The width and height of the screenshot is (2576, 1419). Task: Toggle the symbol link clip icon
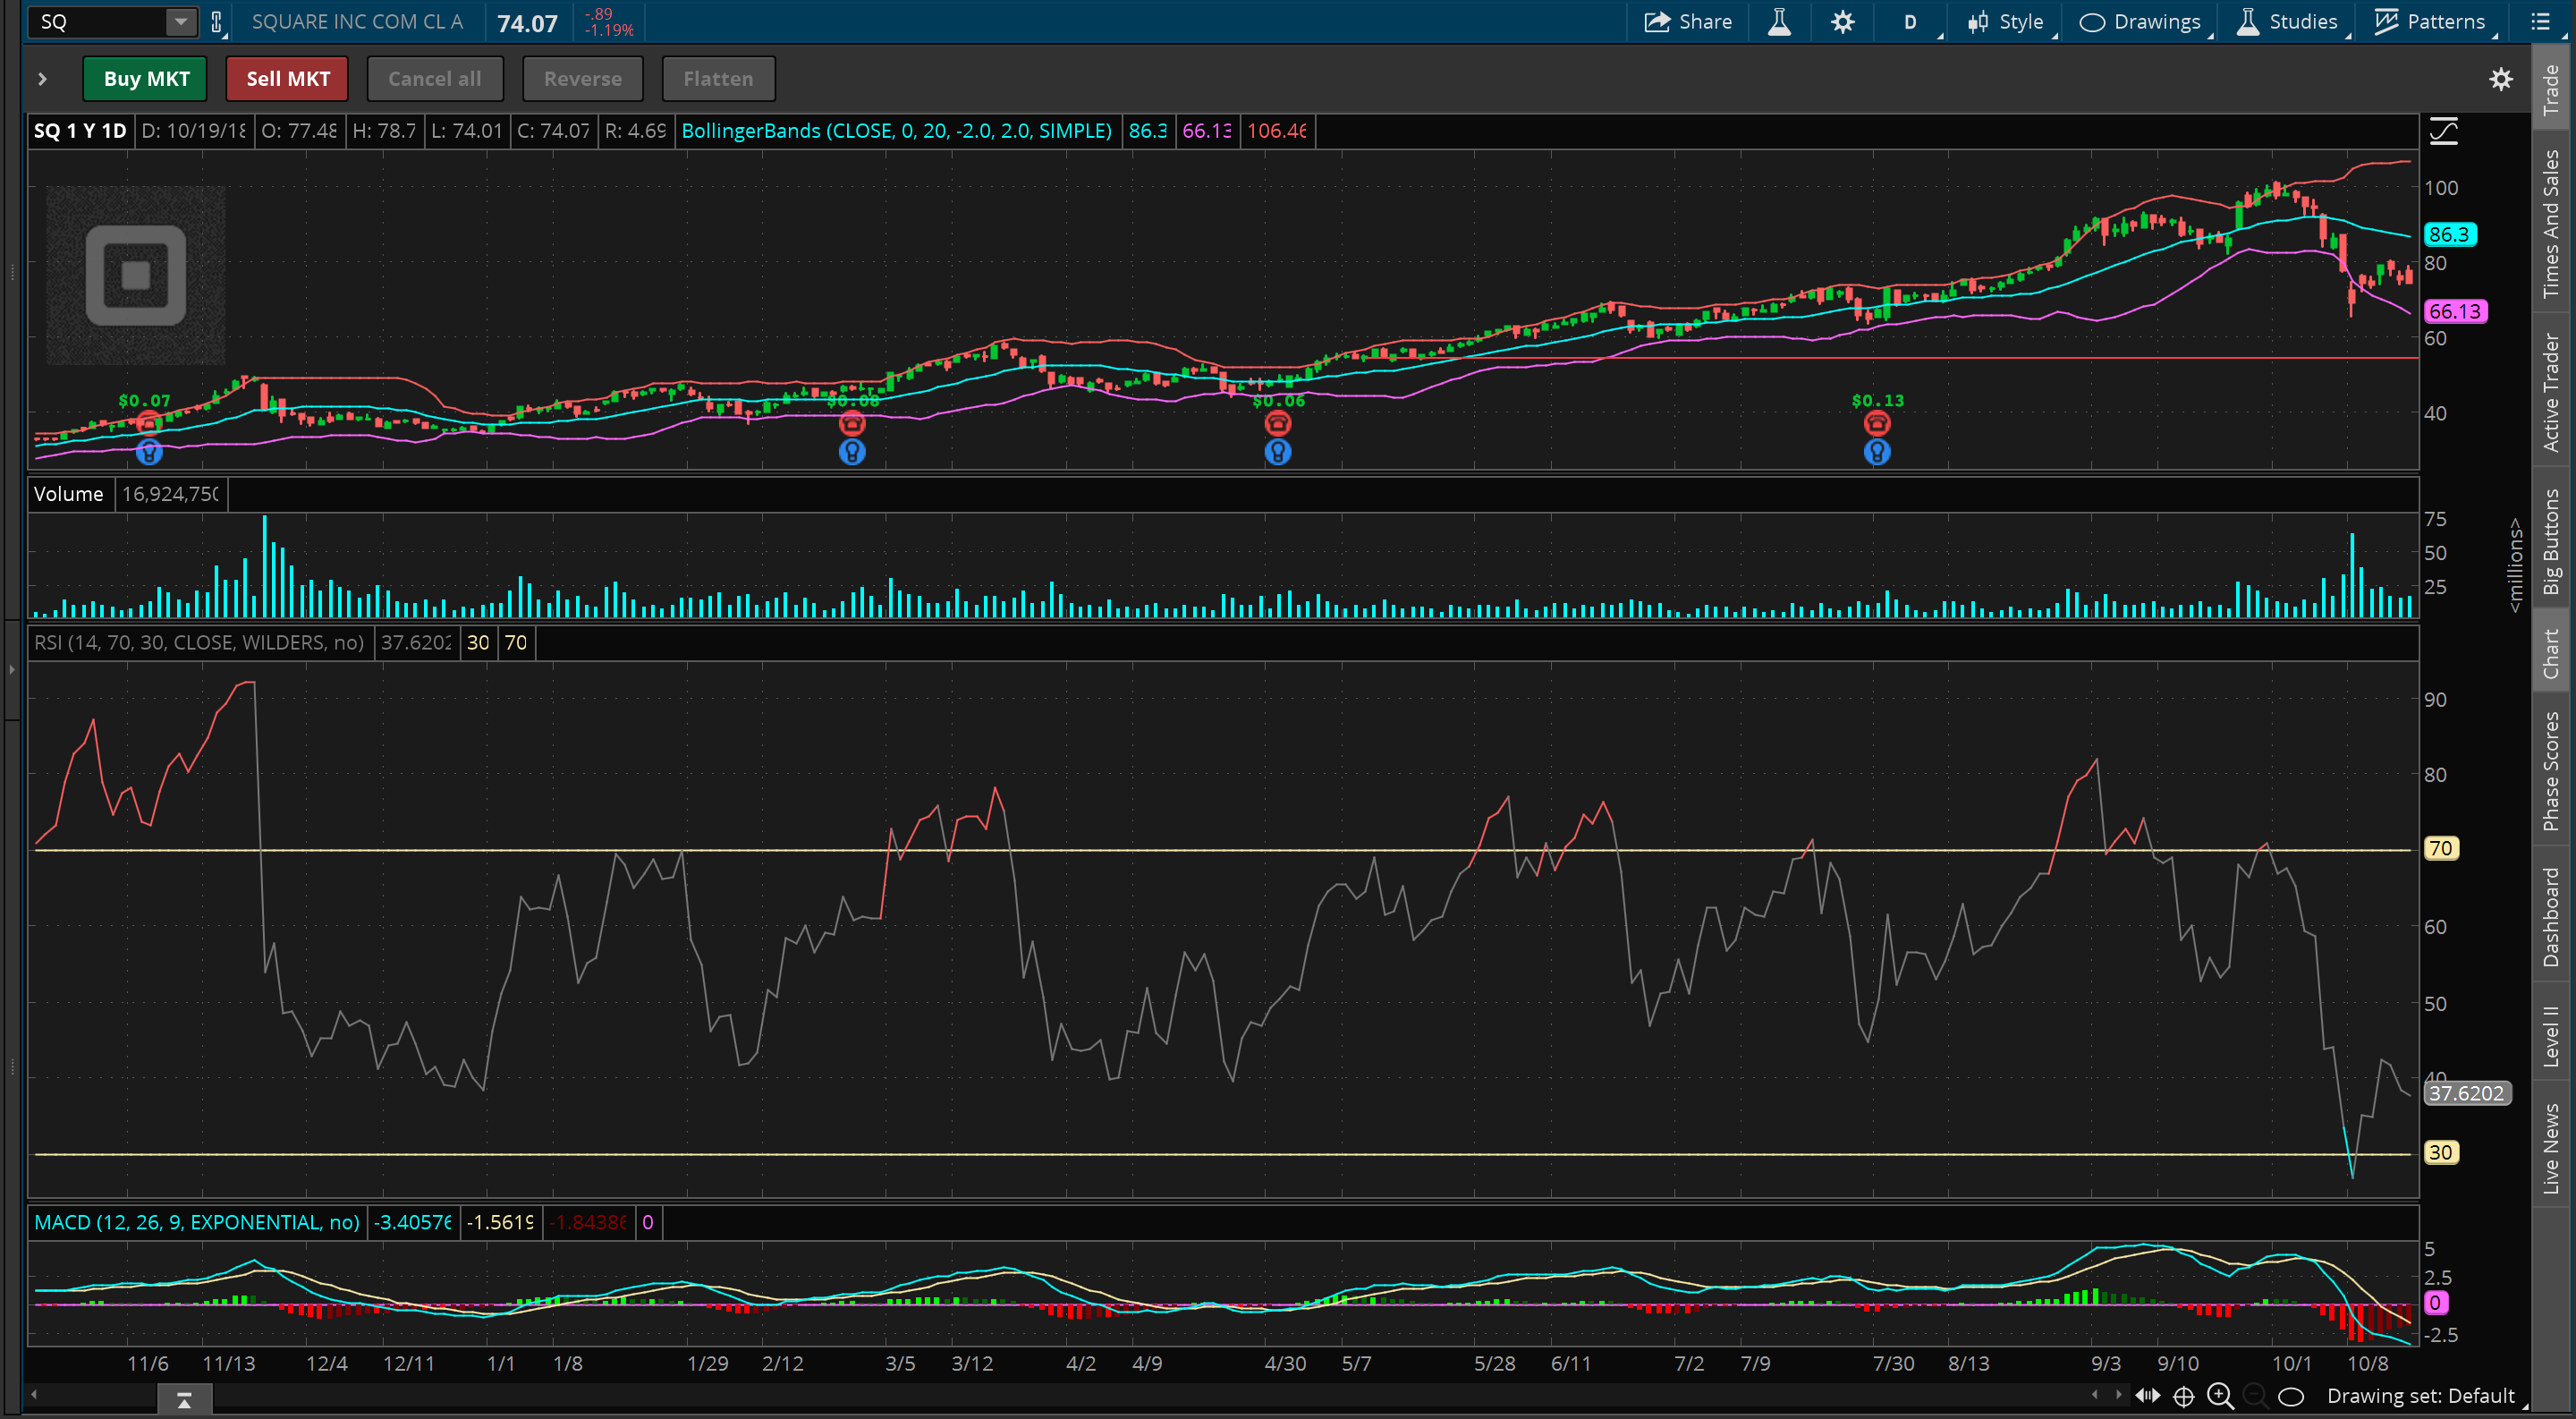216,22
